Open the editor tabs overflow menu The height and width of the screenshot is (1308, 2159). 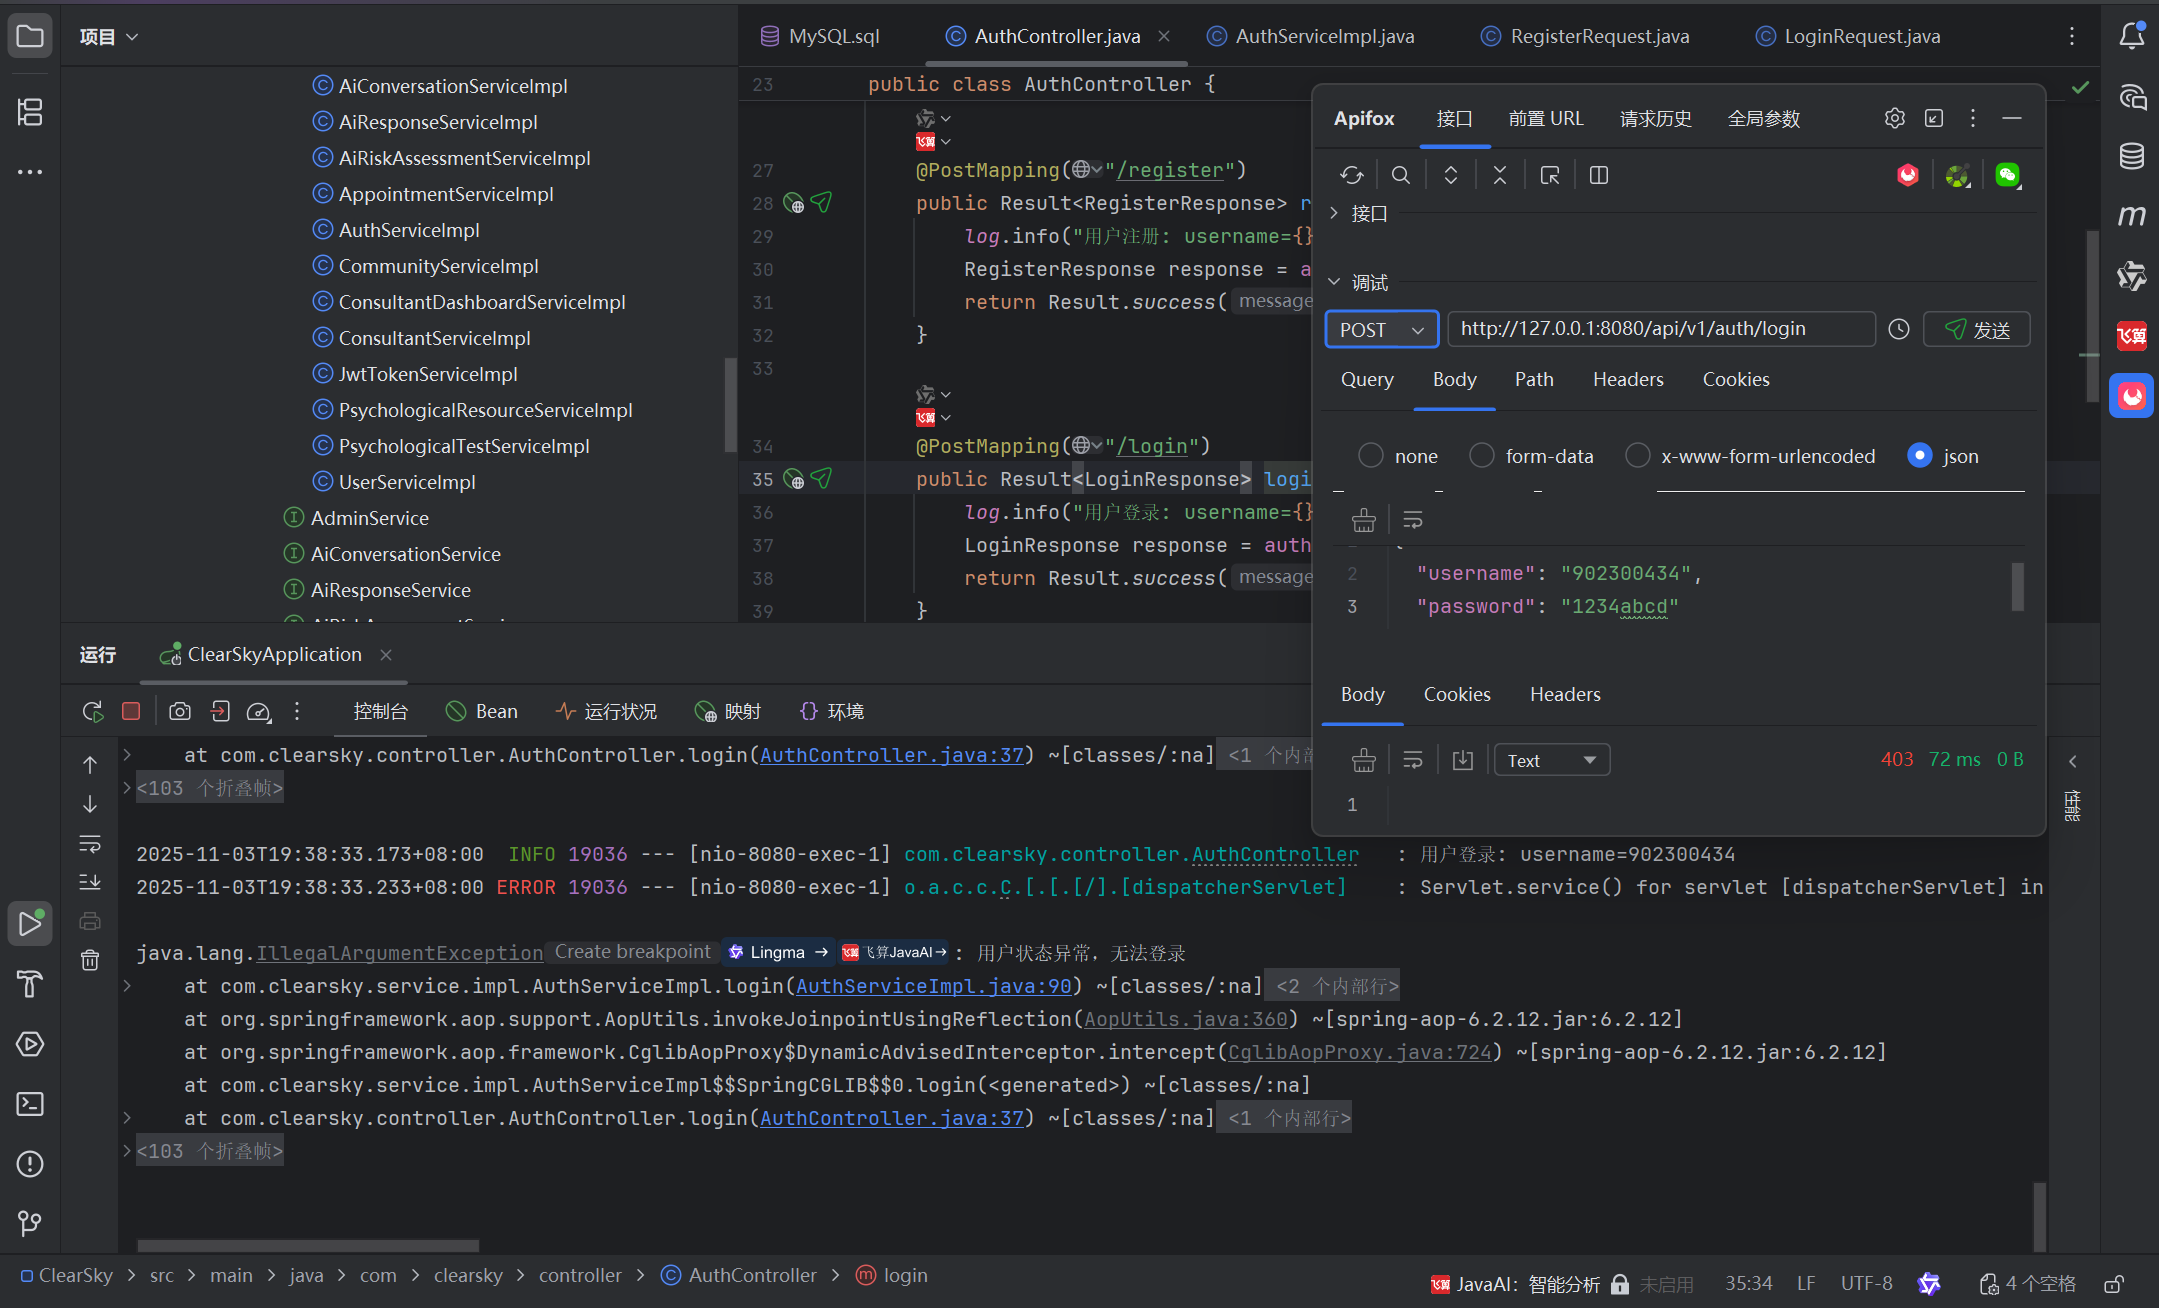[x=2072, y=36]
